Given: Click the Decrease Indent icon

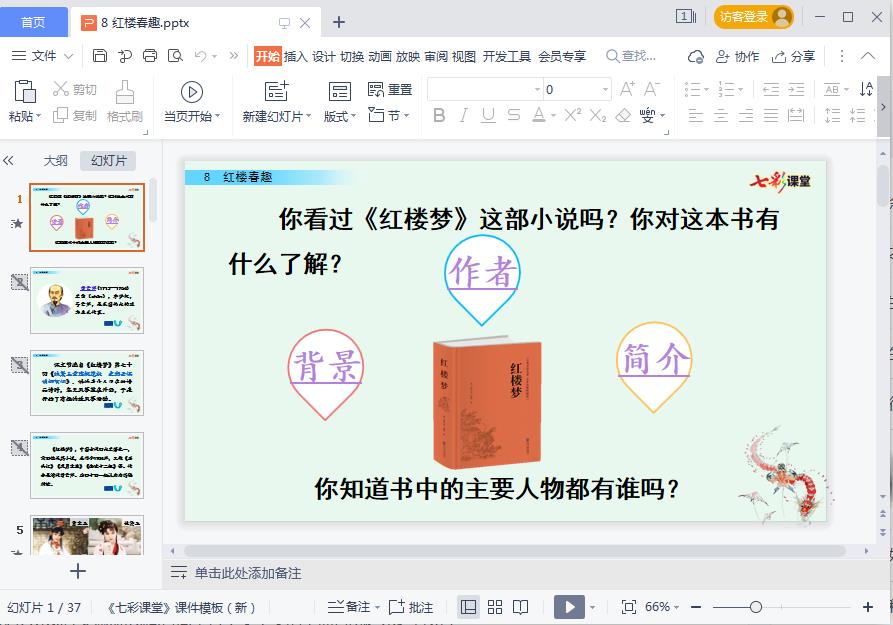Looking at the screenshot, I should pos(771,89).
